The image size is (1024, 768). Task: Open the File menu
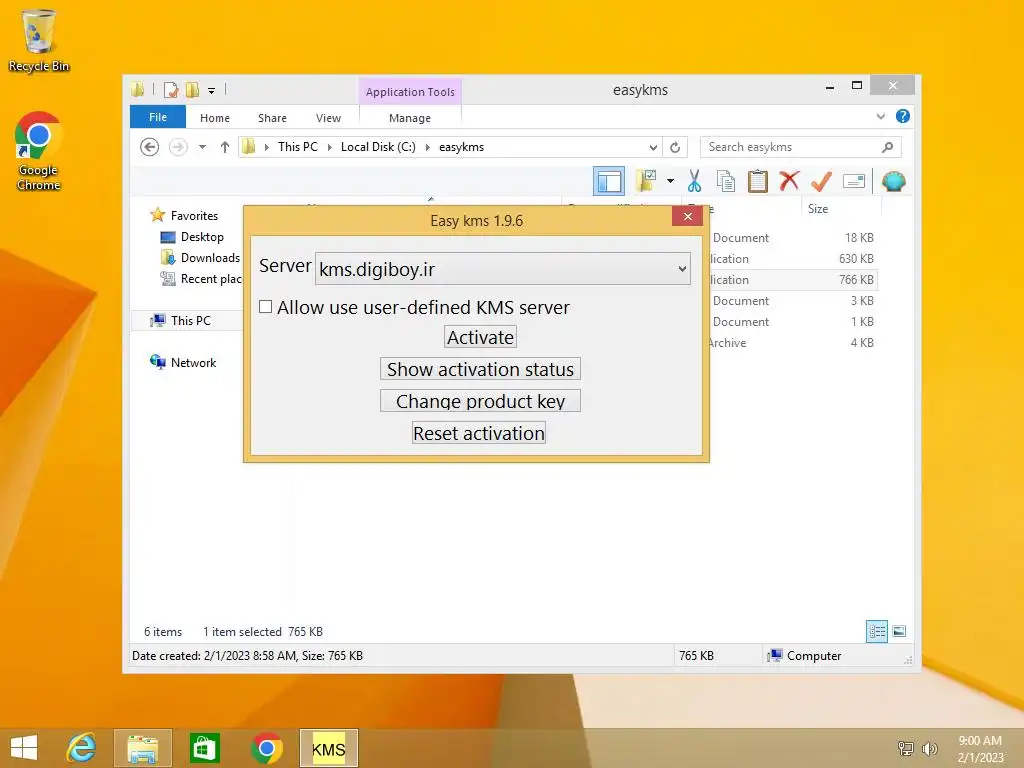157,117
